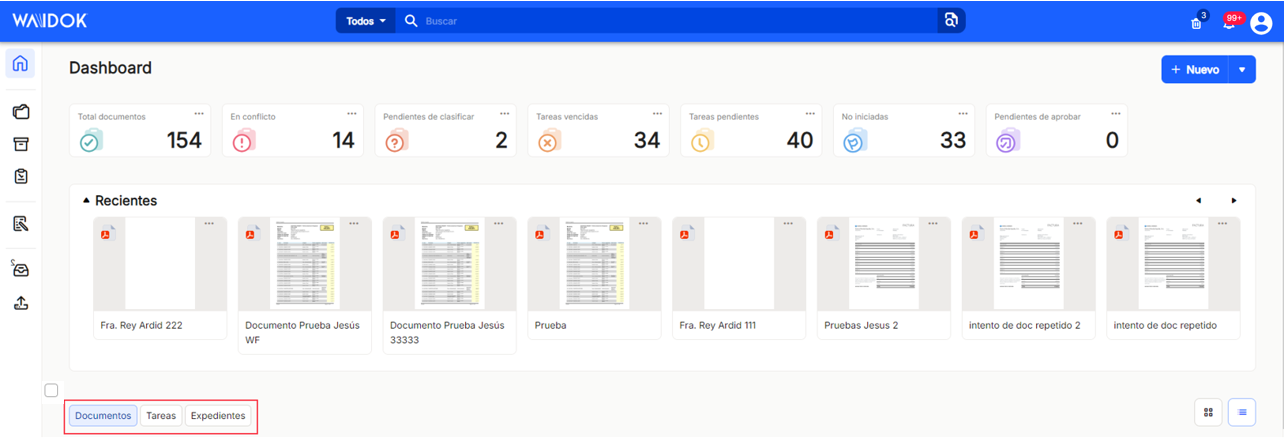Open advanced document search icon in the search bar
Screen dimensions: 1285x444
[952, 21]
